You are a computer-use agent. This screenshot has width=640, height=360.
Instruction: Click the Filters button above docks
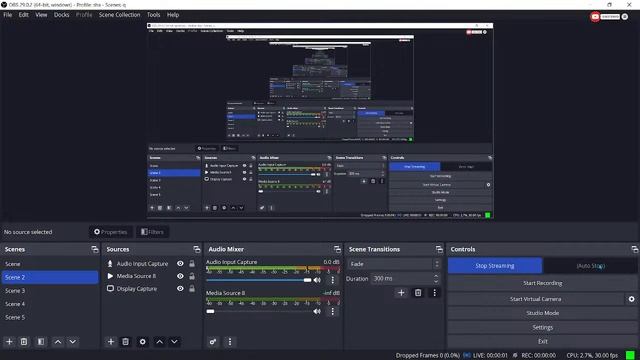pyautogui.click(x=152, y=232)
